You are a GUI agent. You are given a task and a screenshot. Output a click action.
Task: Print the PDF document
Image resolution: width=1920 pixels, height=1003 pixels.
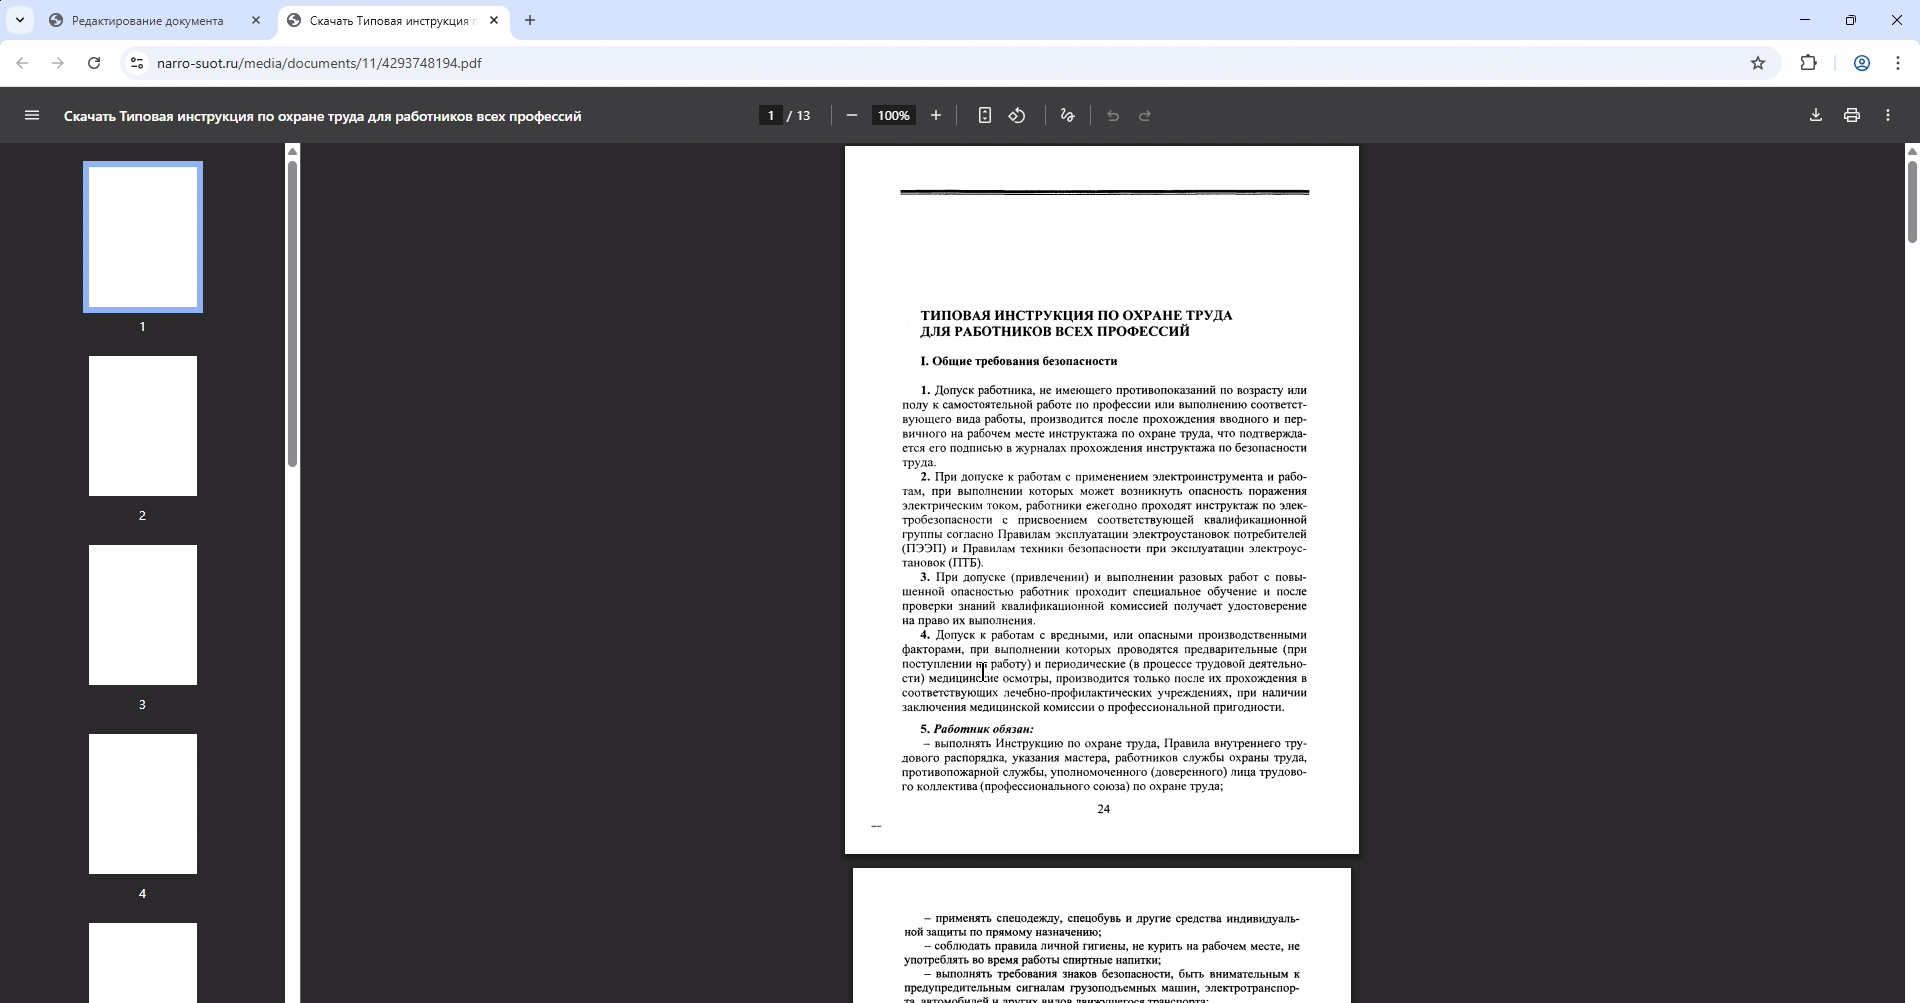(x=1851, y=115)
